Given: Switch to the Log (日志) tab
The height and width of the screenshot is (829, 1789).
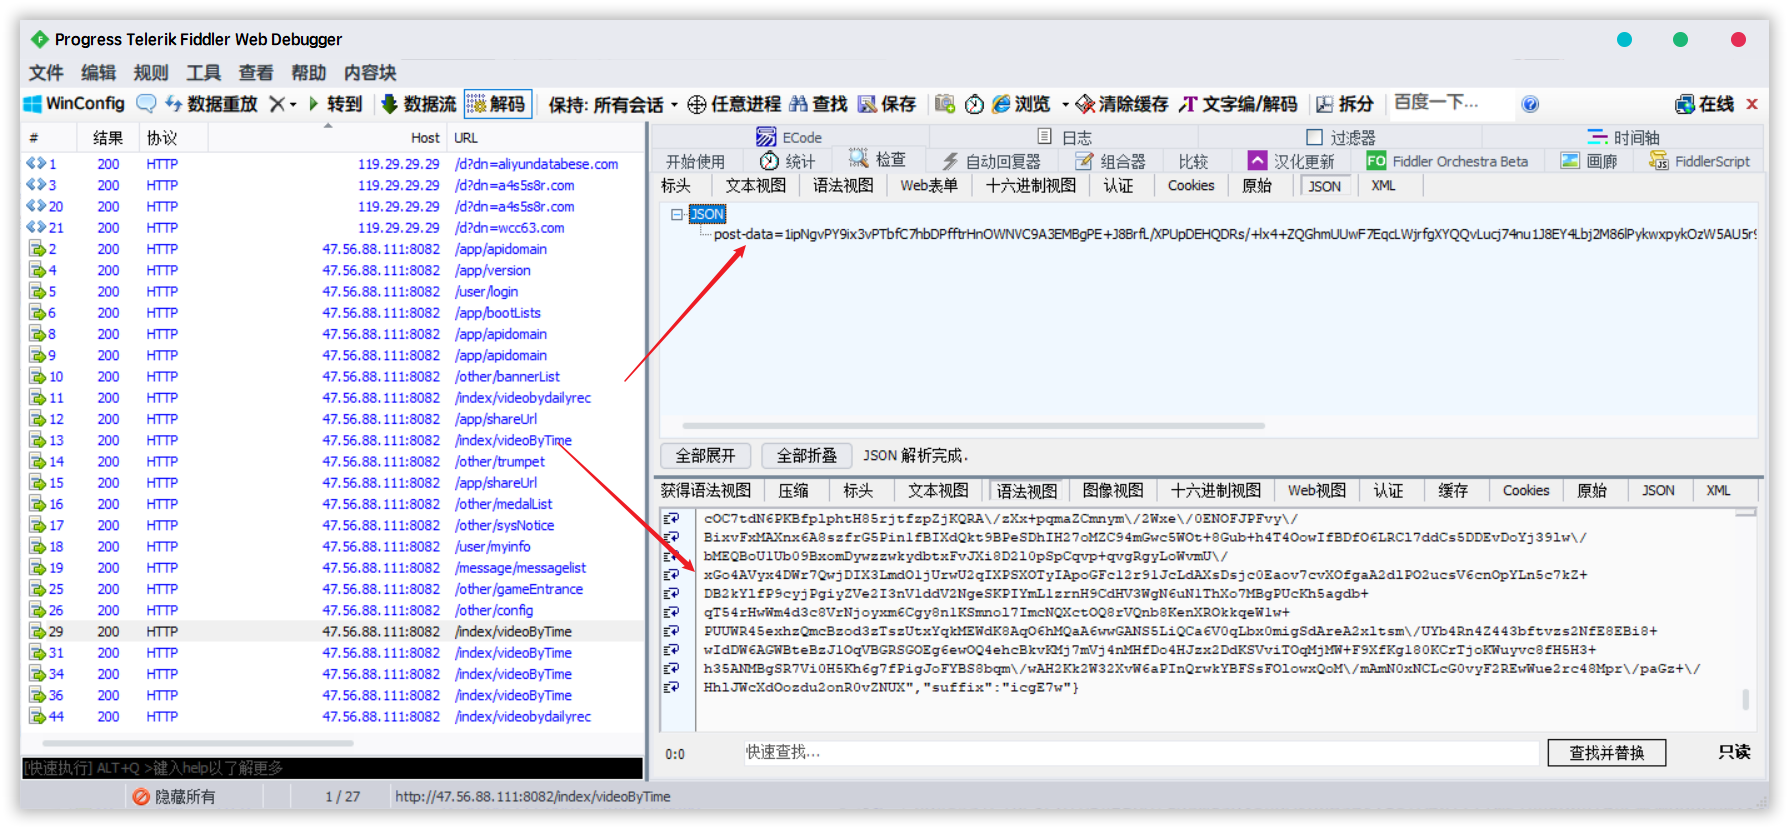Looking at the screenshot, I should point(1064,137).
